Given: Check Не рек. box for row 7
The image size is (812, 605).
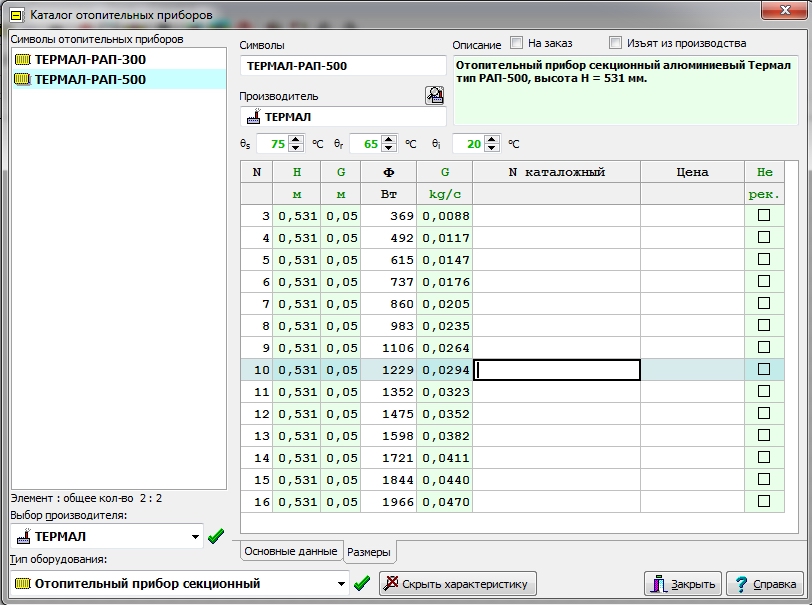Looking at the screenshot, I should (764, 303).
